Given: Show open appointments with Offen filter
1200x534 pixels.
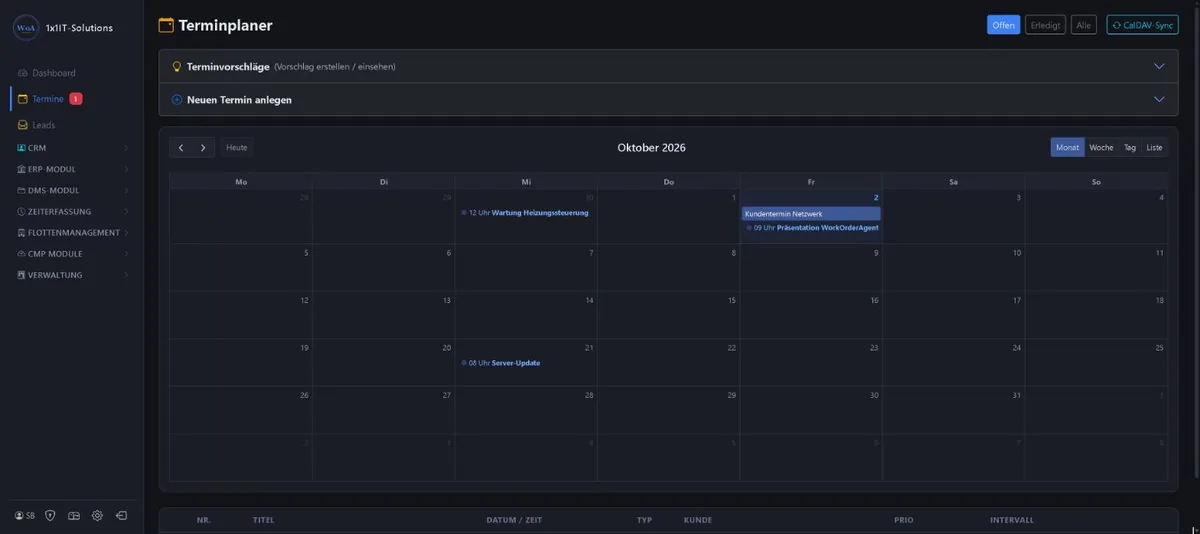Looking at the screenshot, I should 1003,25.
